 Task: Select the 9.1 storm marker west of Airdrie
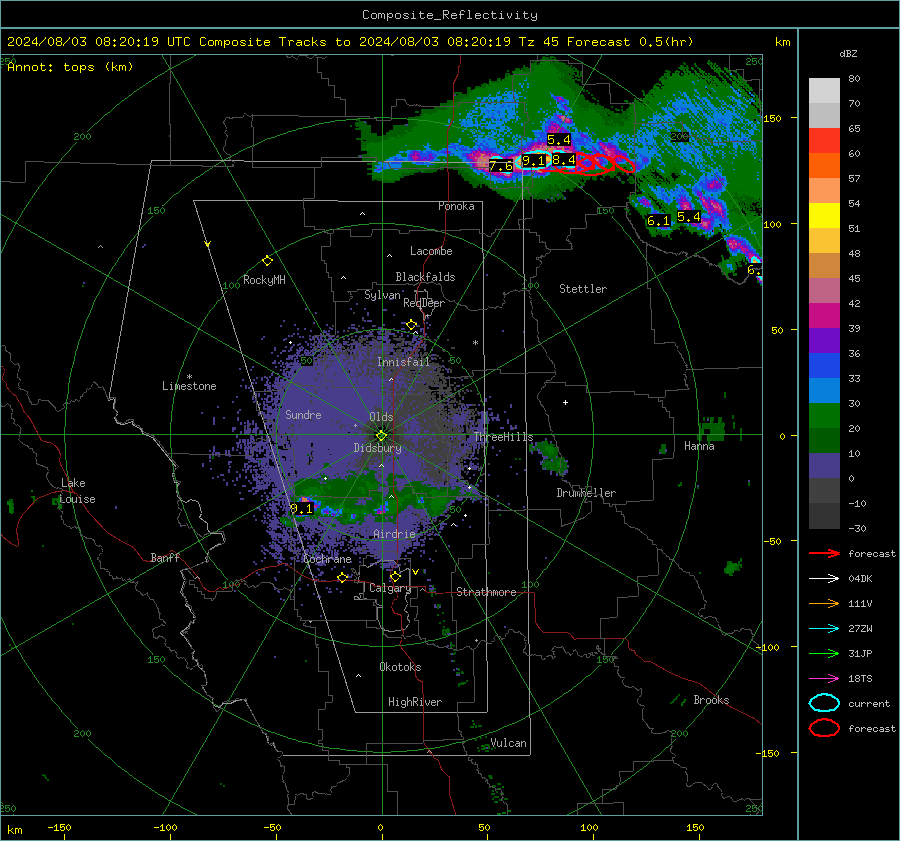coord(301,508)
